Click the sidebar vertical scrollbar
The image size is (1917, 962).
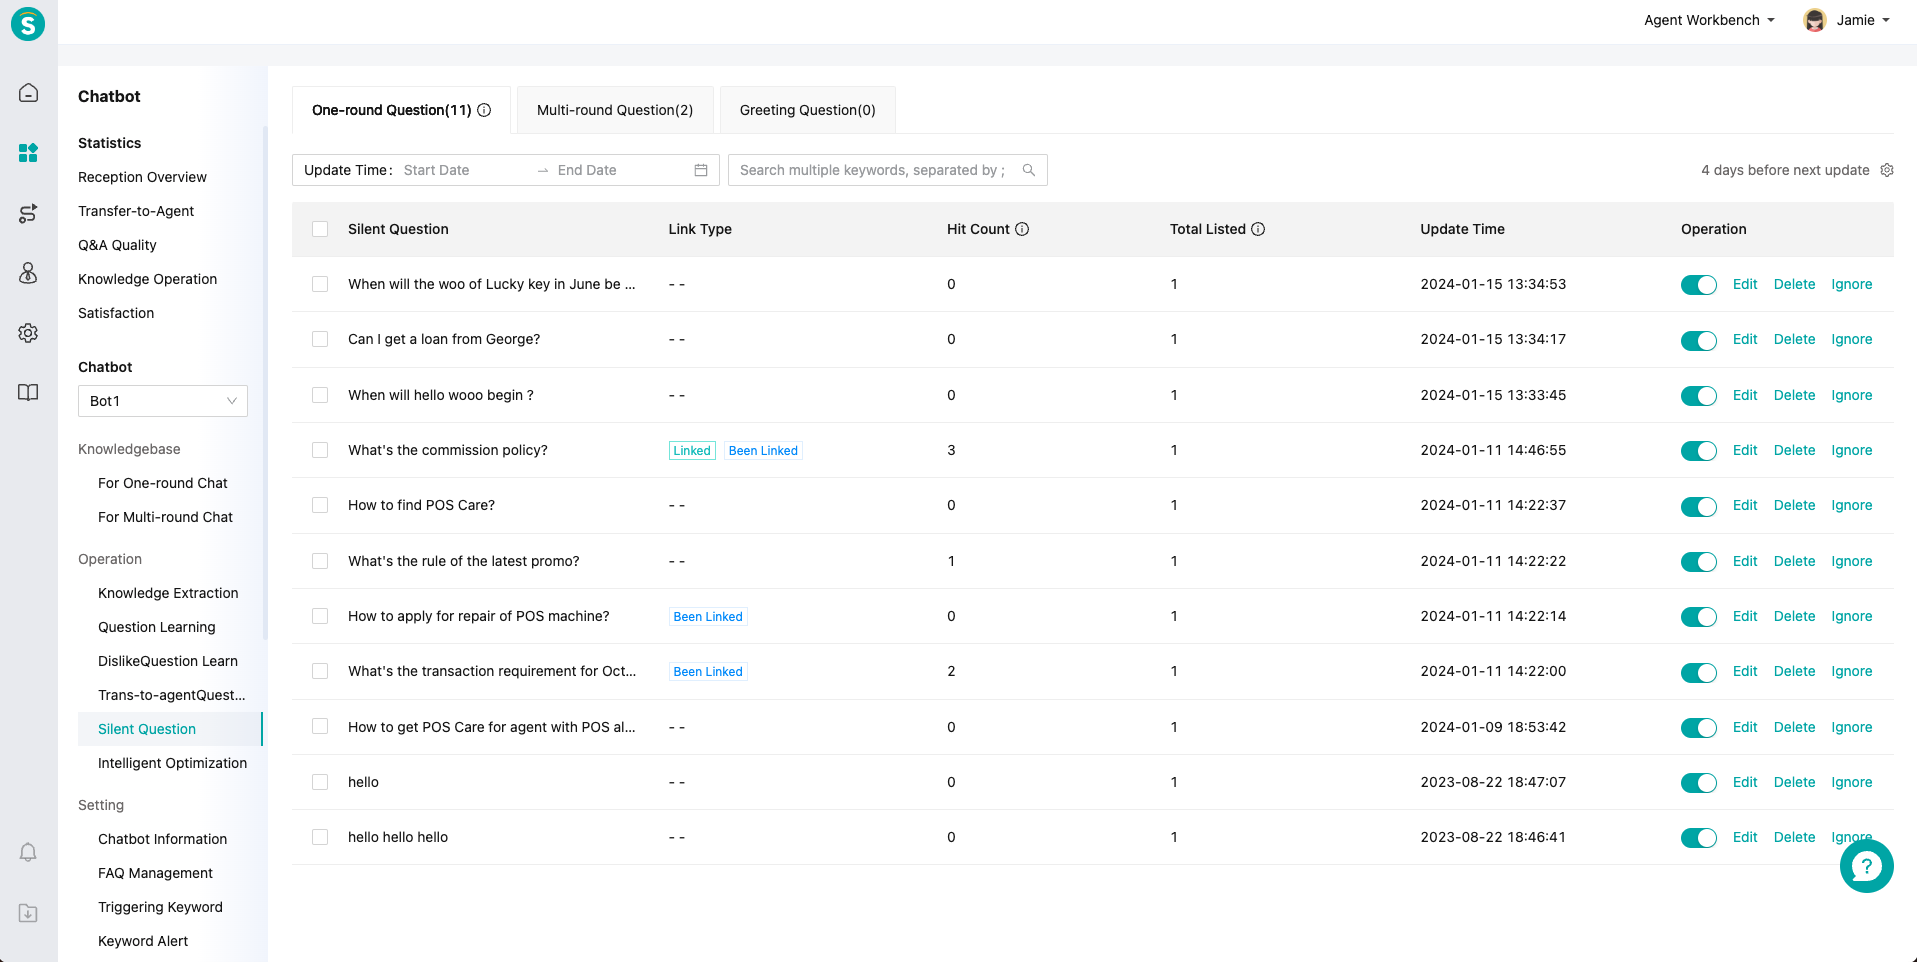click(x=265, y=383)
